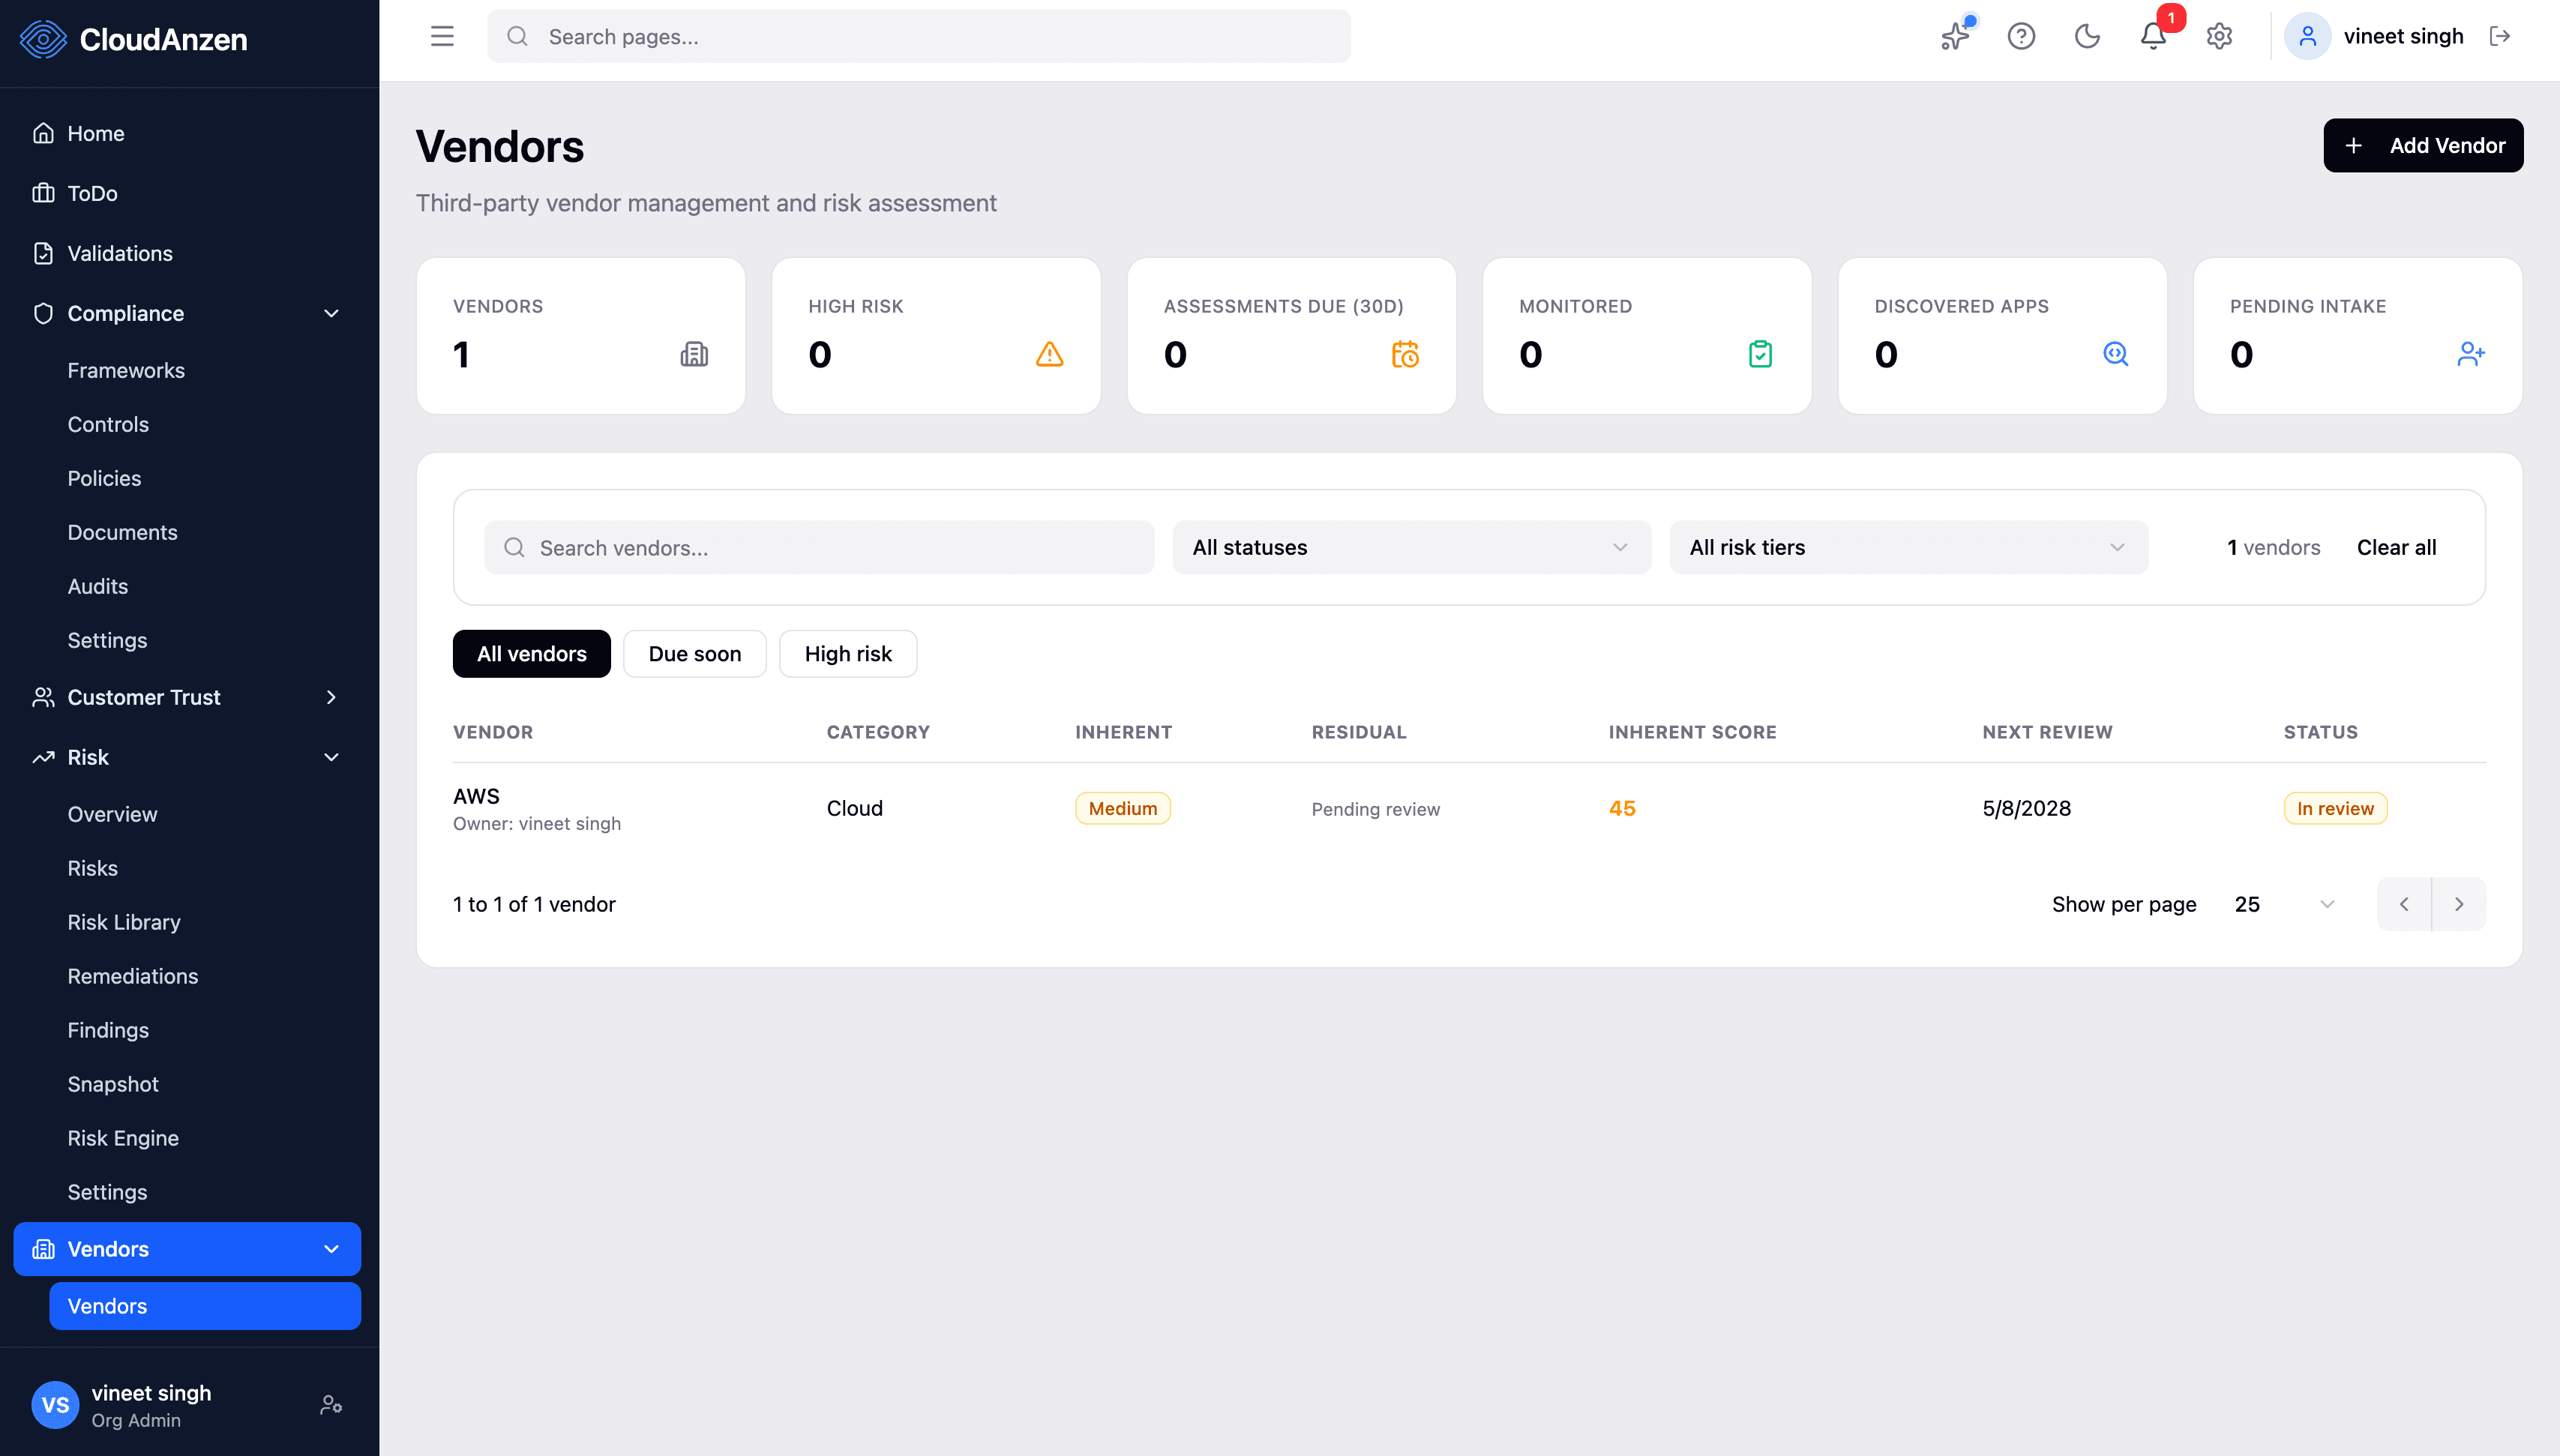Click the user avatar icon in header
The image size is (2560, 1456).
click(2307, 37)
